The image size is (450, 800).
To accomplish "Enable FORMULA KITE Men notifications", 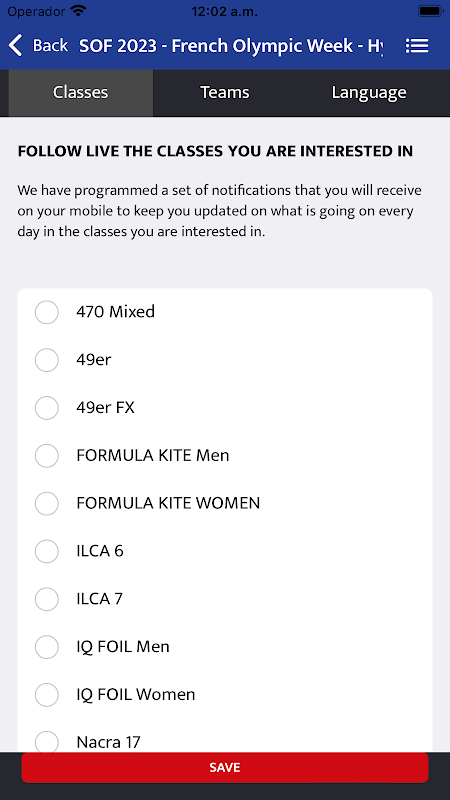I will tap(47, 455).
